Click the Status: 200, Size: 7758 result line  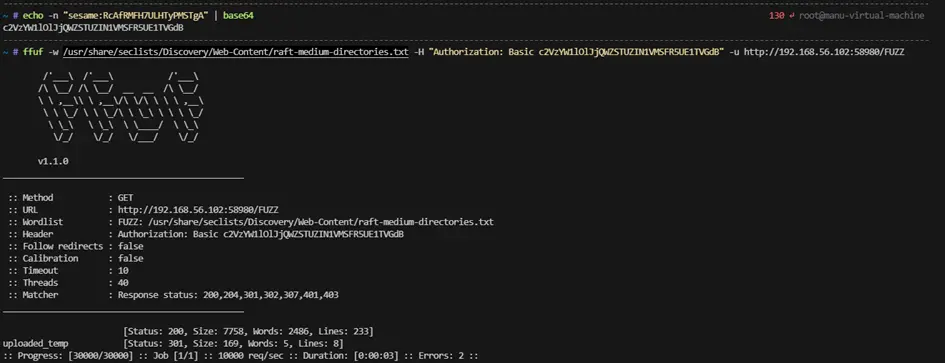click(x=248, y=331)
